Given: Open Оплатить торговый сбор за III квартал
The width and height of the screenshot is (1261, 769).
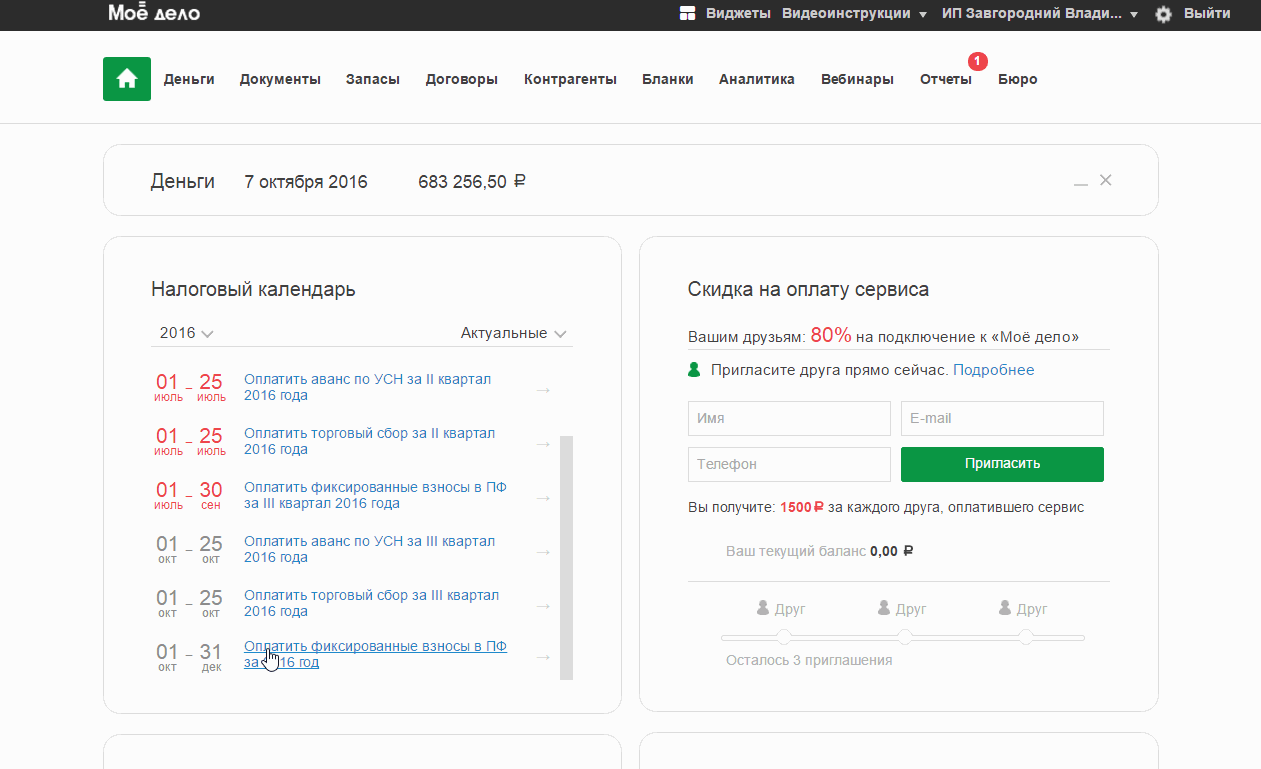Looking at the screenshot, I should (372, 604).
